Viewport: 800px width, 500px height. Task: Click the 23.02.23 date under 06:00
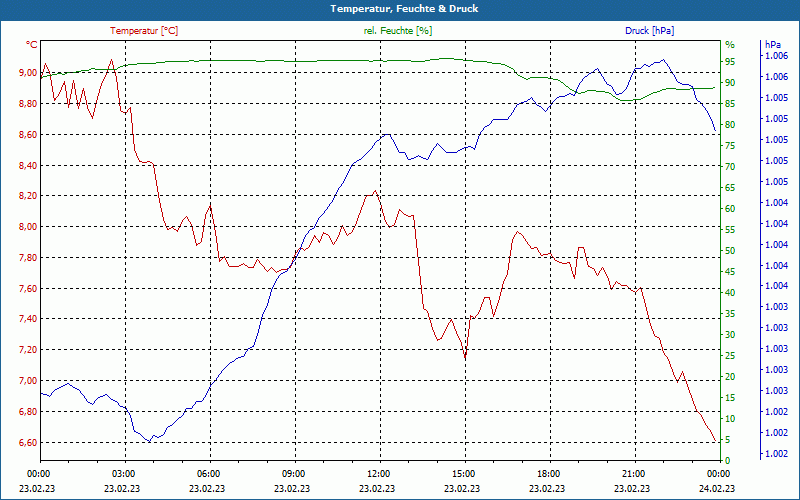click(207, 488)
